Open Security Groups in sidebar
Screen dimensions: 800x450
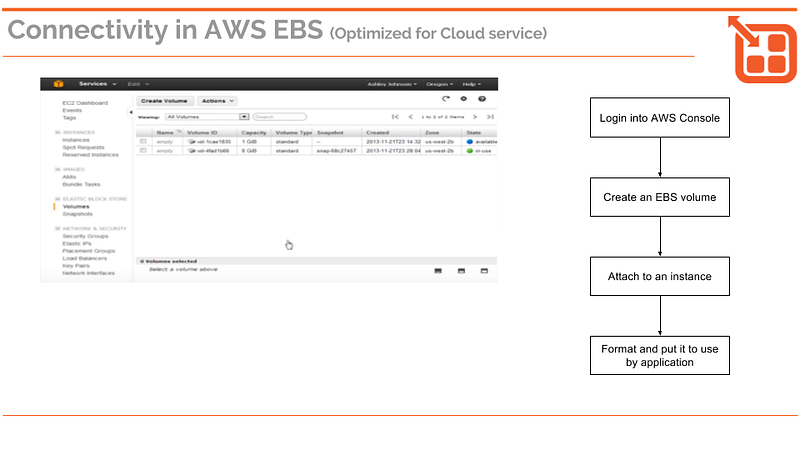(x=85, y=236)
